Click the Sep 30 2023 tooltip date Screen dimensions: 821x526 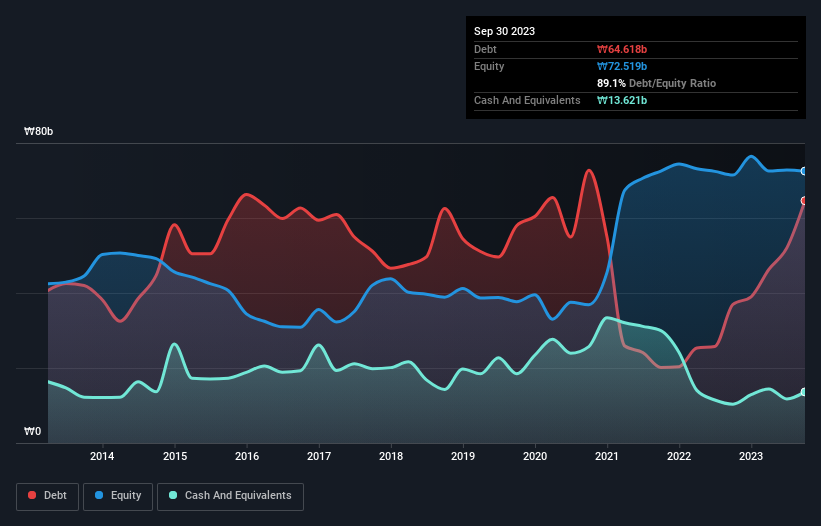(x=504, y=31)
